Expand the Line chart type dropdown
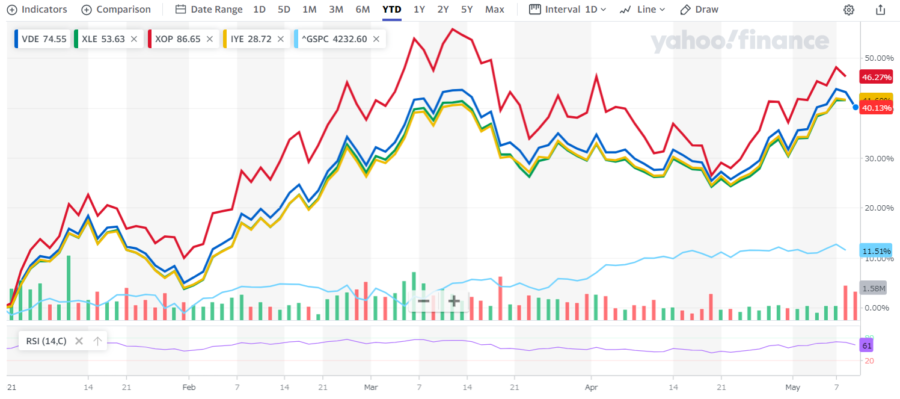Screen dimensions: 900x399 click(x=642, y=10)
